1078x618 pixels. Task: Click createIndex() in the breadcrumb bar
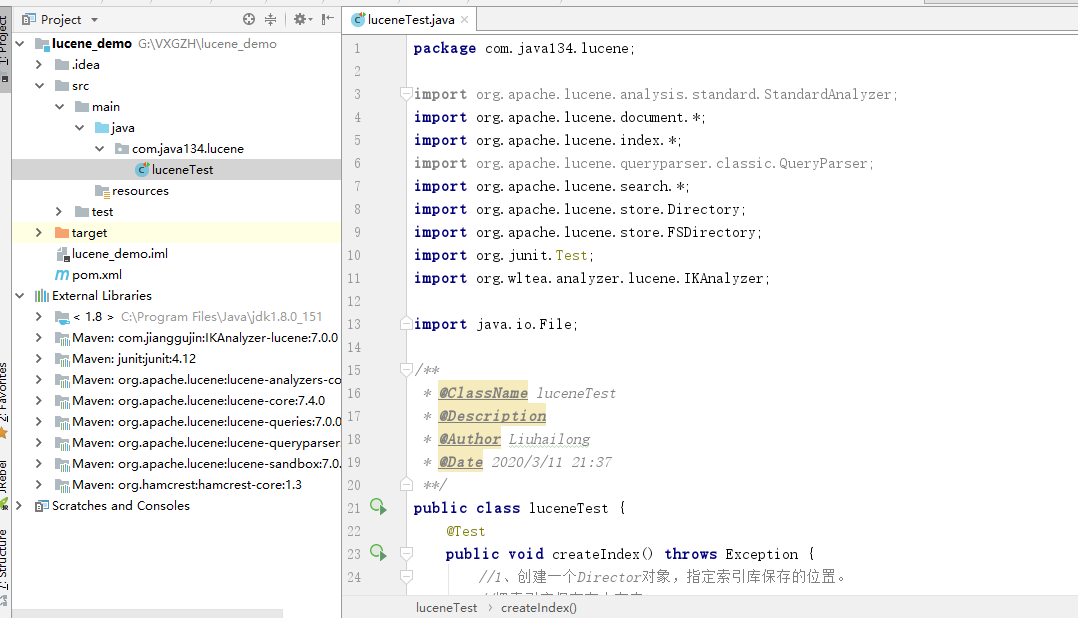pos(539,608)
